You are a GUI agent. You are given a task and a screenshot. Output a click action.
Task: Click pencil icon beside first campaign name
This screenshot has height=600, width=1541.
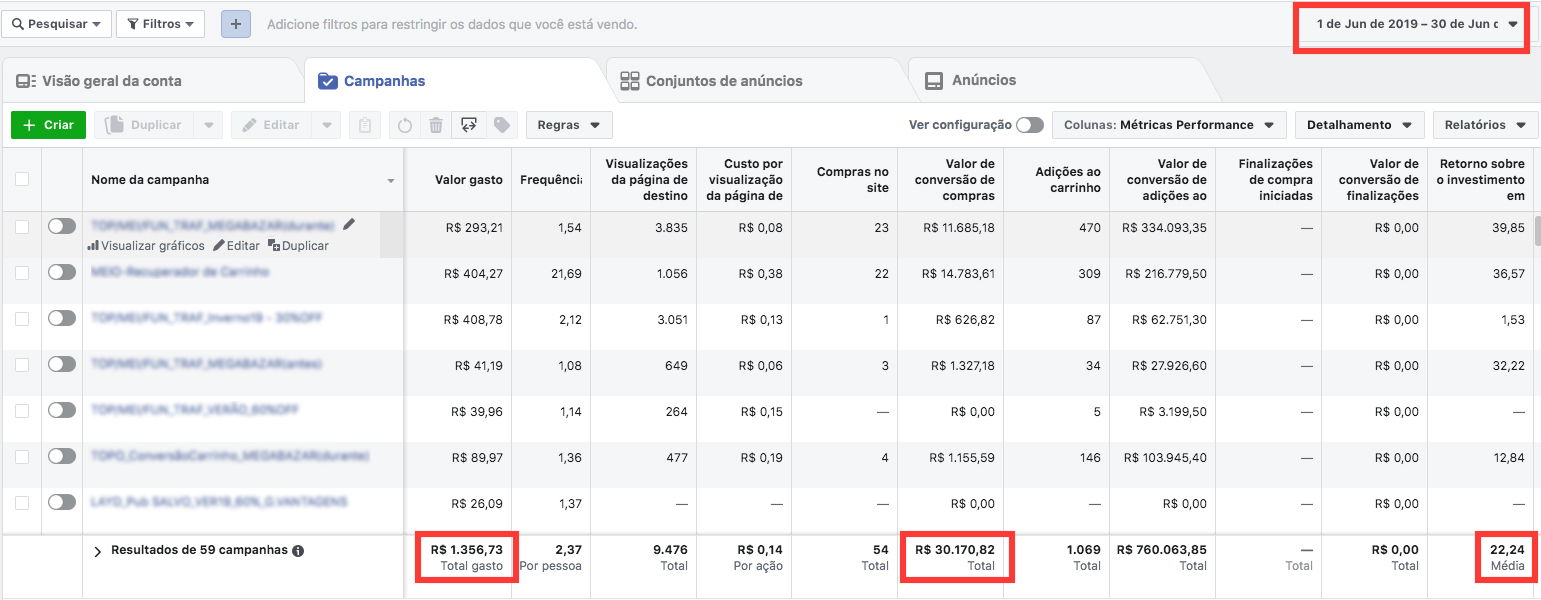click(349, 226)
